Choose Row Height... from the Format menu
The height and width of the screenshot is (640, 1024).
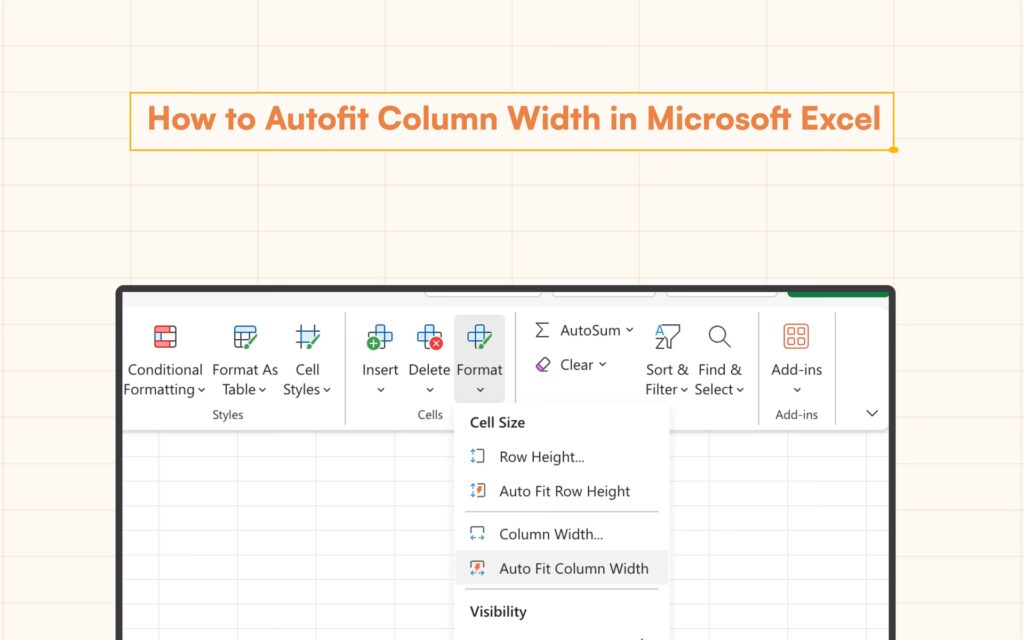(541, 457)
